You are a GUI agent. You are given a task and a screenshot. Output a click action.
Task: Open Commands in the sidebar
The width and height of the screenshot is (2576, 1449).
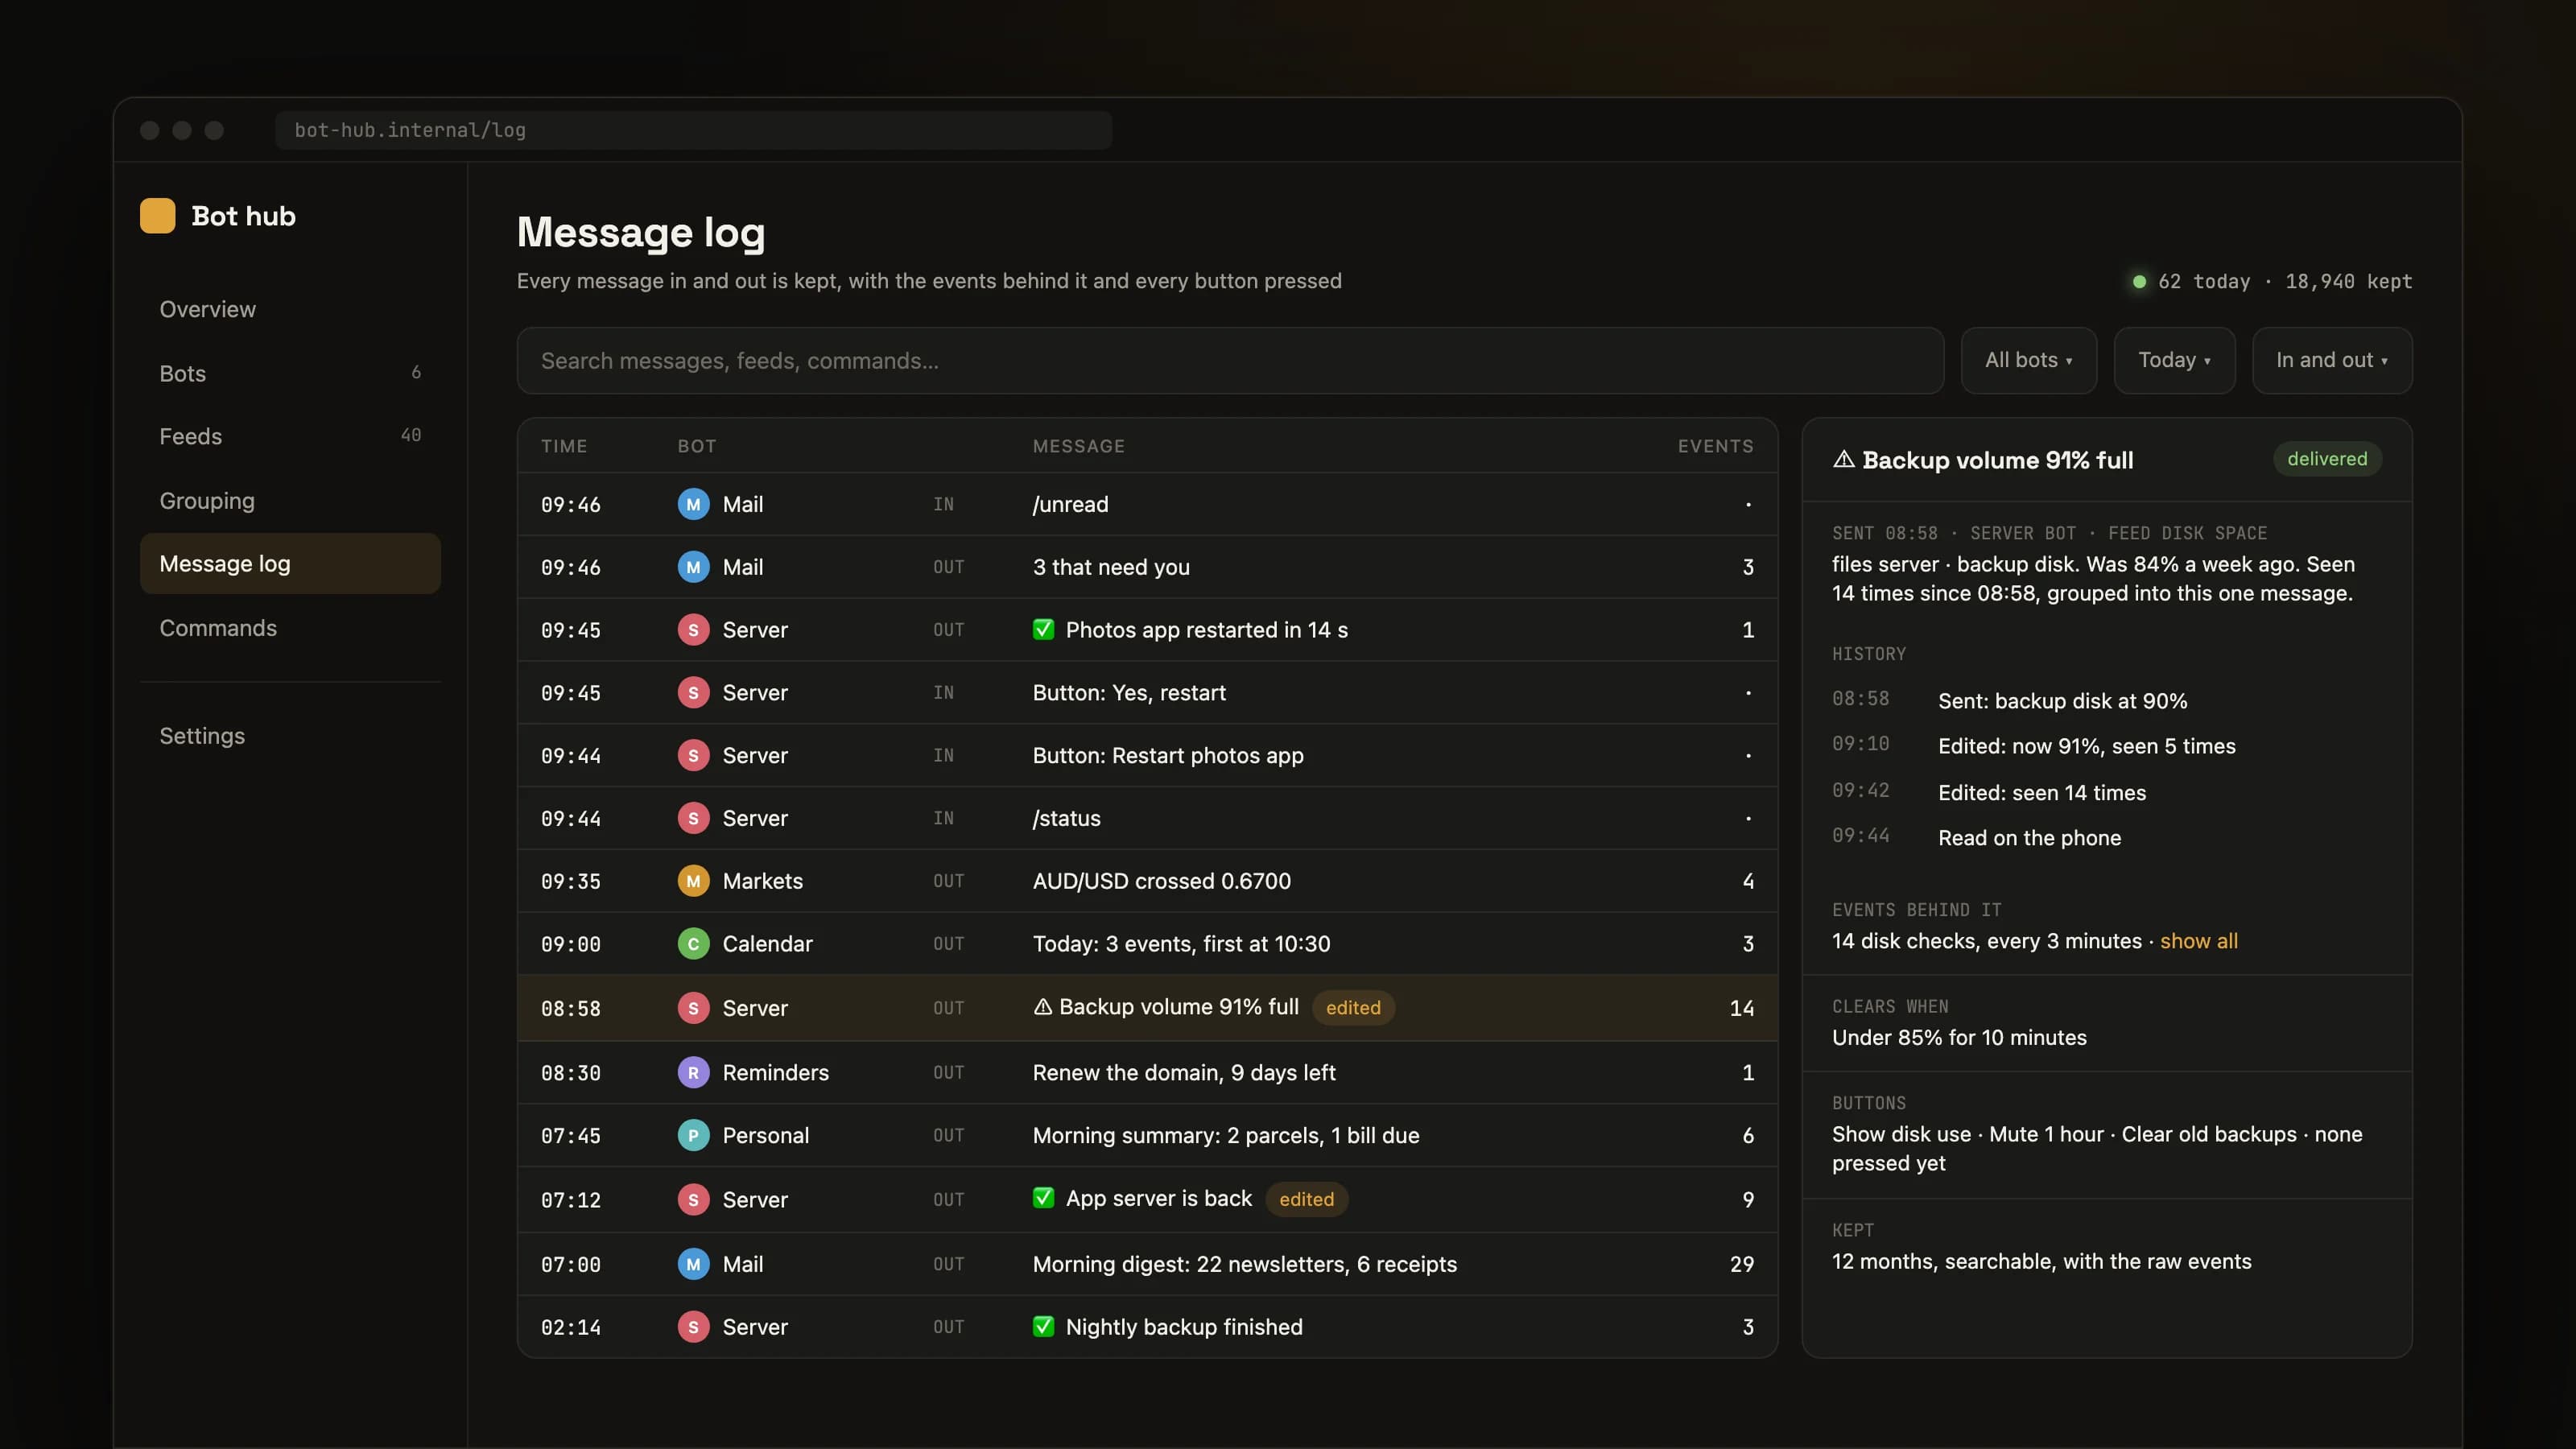tap(290, 628)
